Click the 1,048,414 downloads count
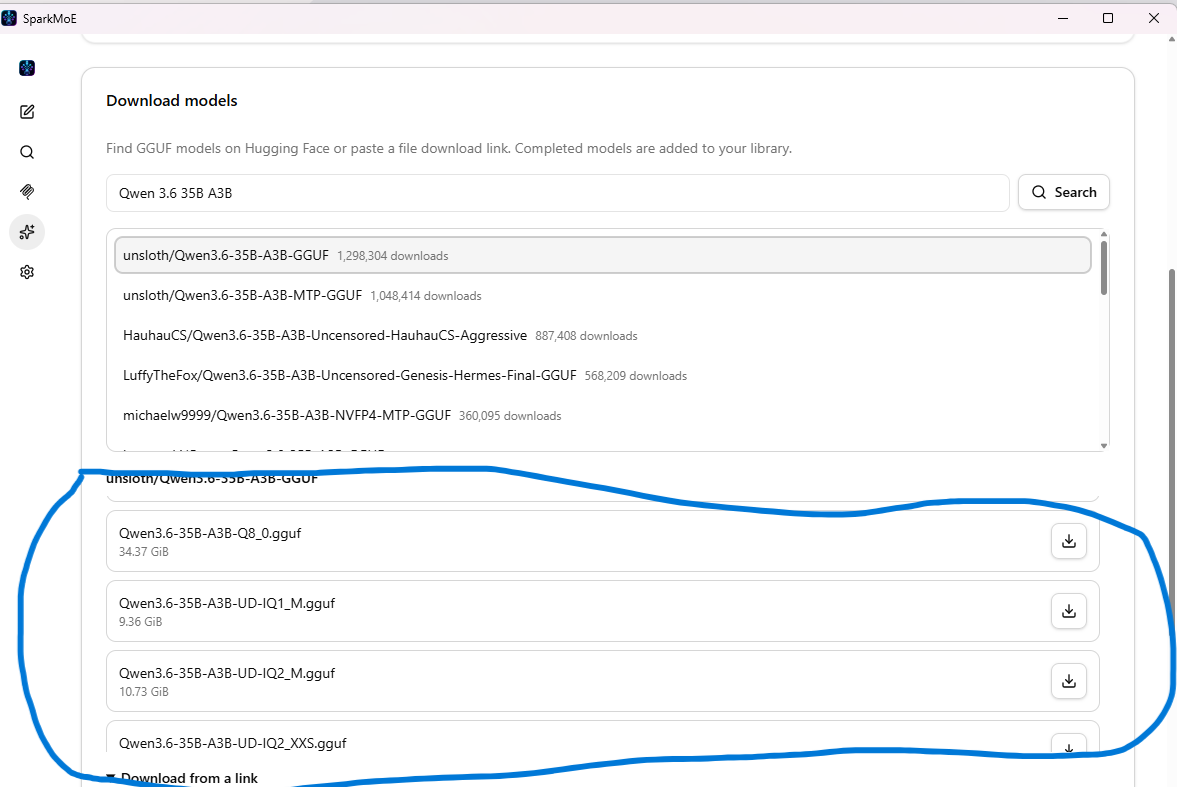The height and width of the screenshot is (787, 1177). [x=426, y=296]
